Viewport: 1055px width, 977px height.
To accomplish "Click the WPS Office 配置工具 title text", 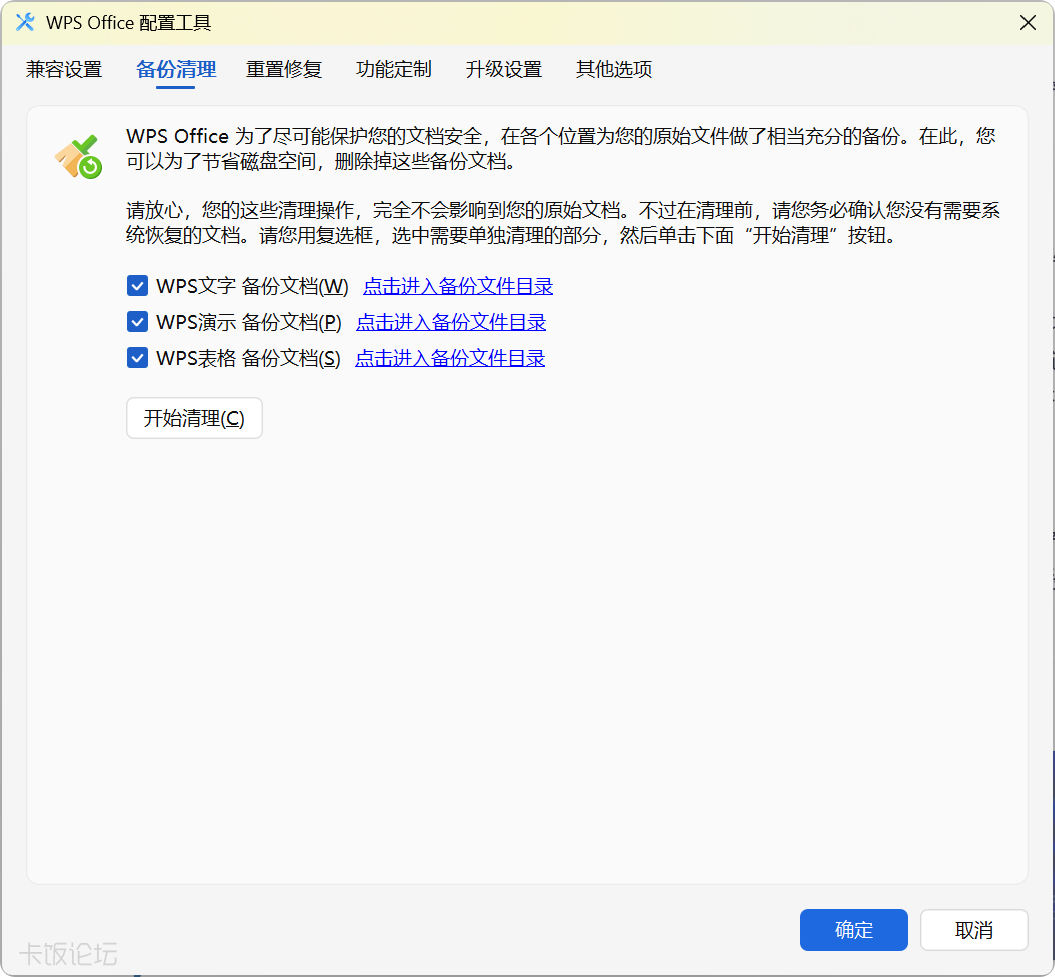I will point(129,23).
